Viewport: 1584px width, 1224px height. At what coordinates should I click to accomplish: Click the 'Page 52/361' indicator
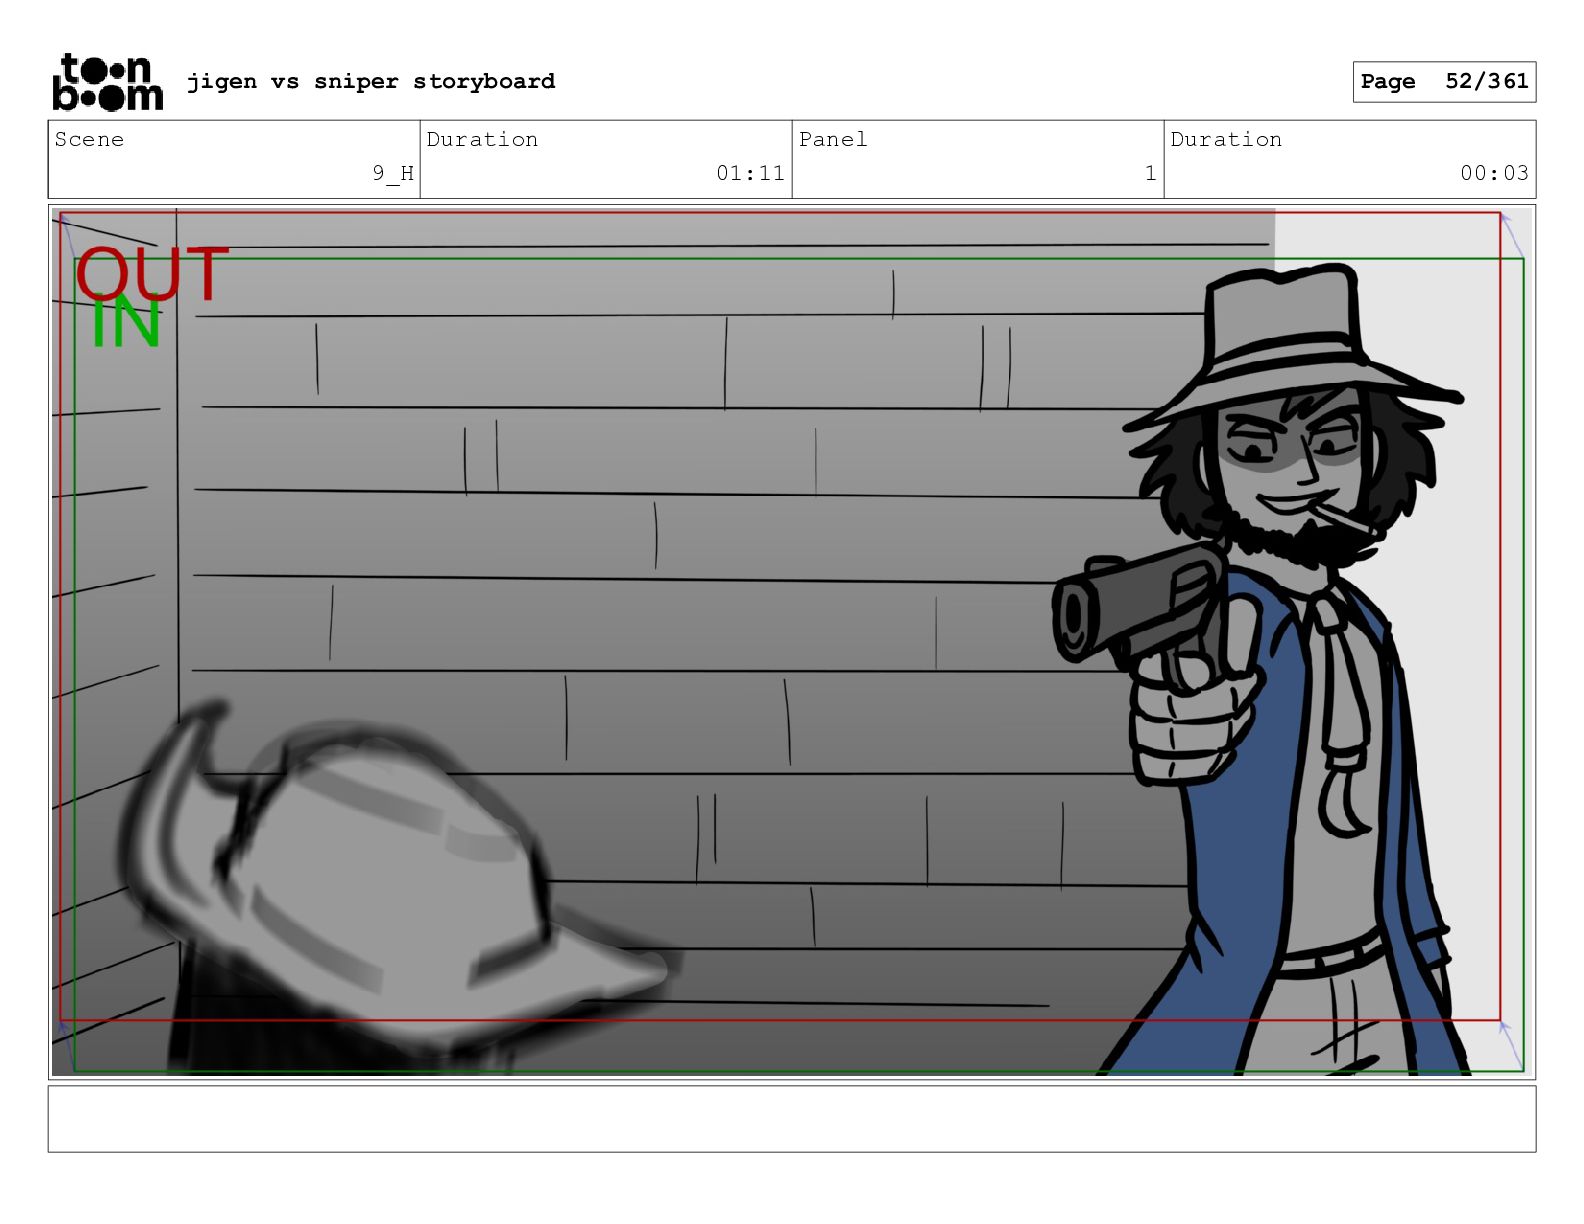[x=1444, y=82]
